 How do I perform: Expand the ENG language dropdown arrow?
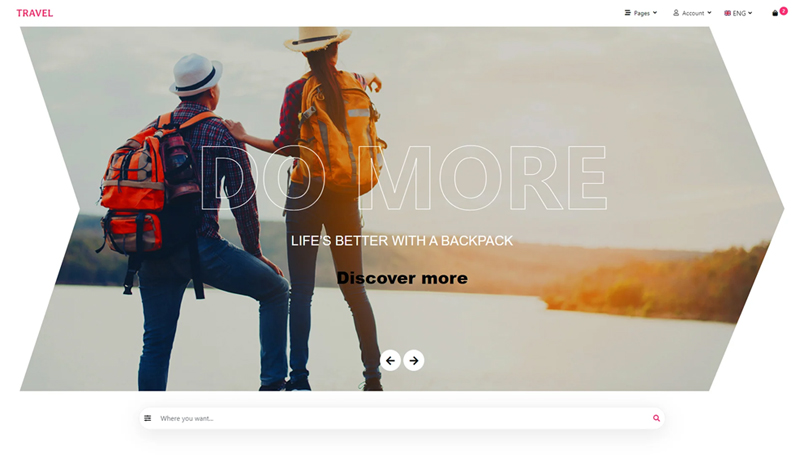(750, 13)
